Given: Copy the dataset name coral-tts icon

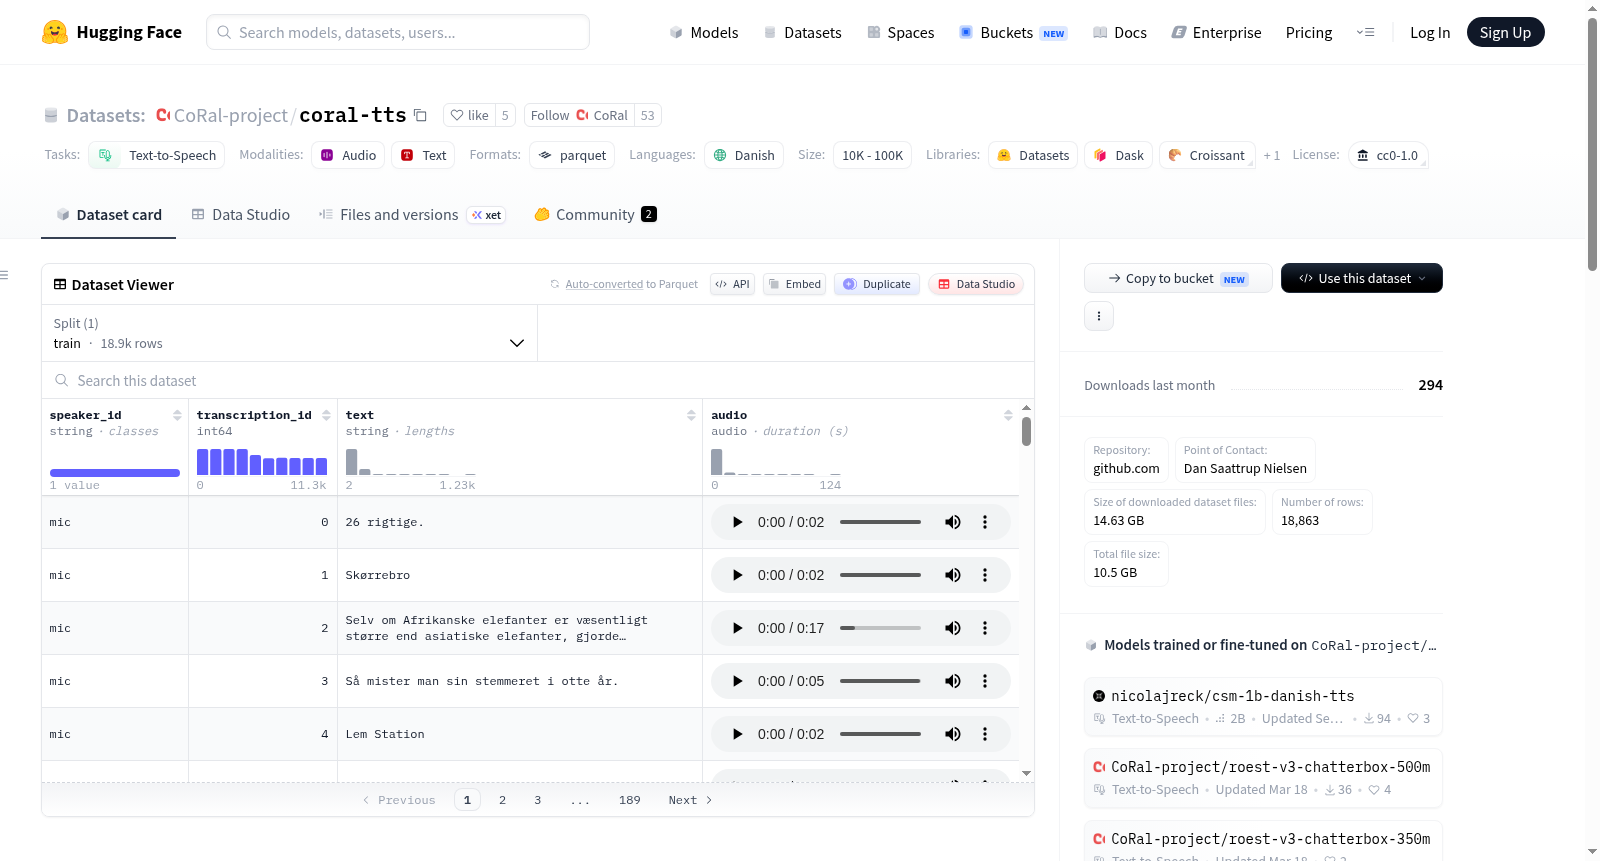Looking at the screenshot, I should coord(421,115).
